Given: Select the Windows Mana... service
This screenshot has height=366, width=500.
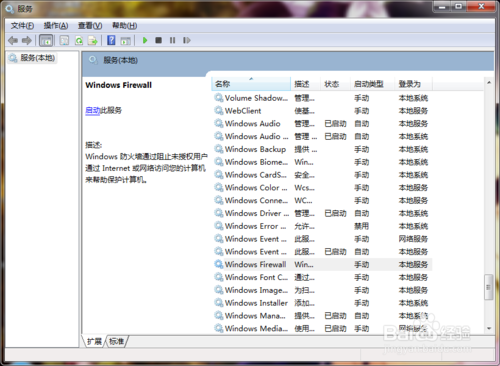Looking at the screenshot, I should point(322,316).
